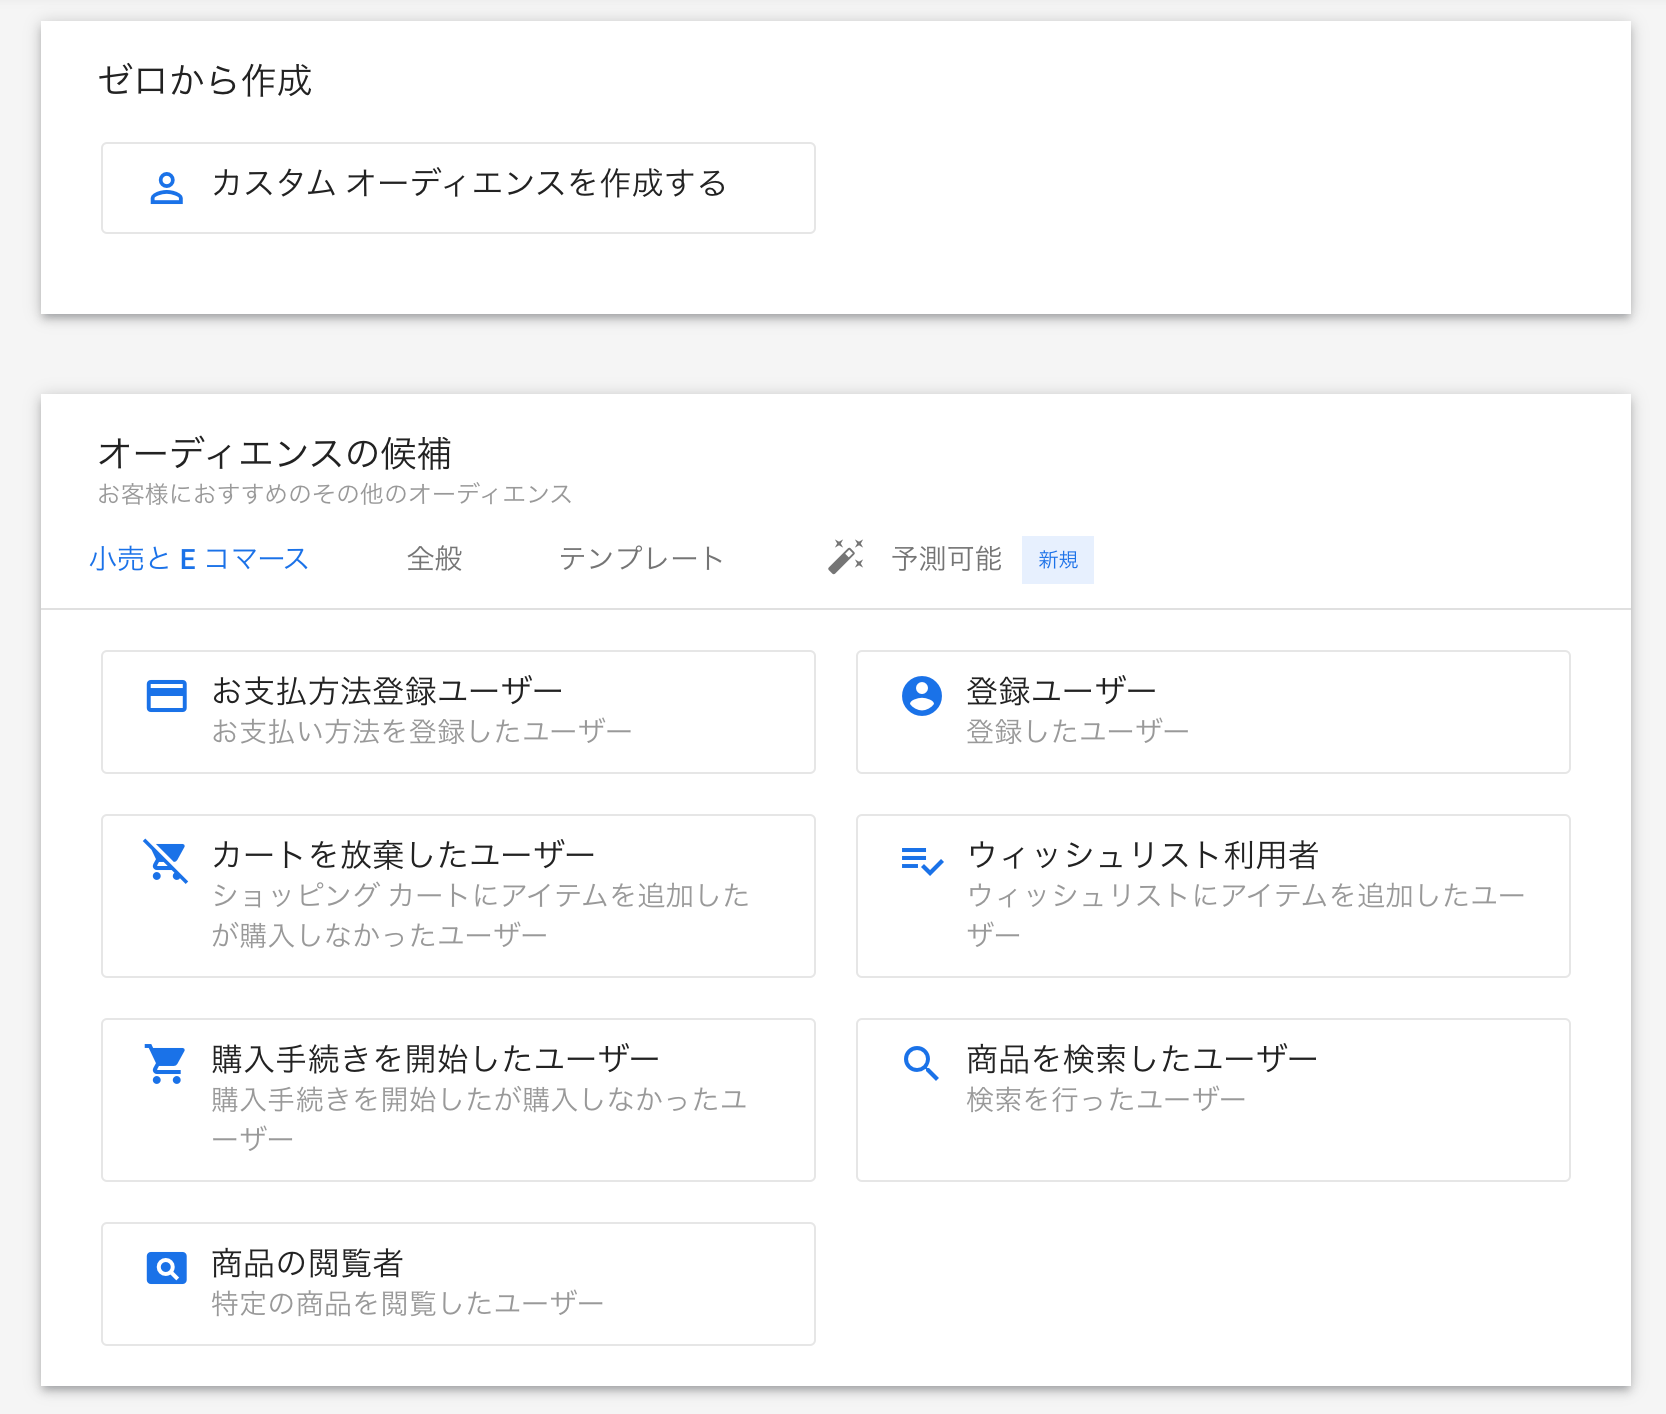Open the 全般 tab
Viewport: 1666px width, 1414px height.
[434, 559]
